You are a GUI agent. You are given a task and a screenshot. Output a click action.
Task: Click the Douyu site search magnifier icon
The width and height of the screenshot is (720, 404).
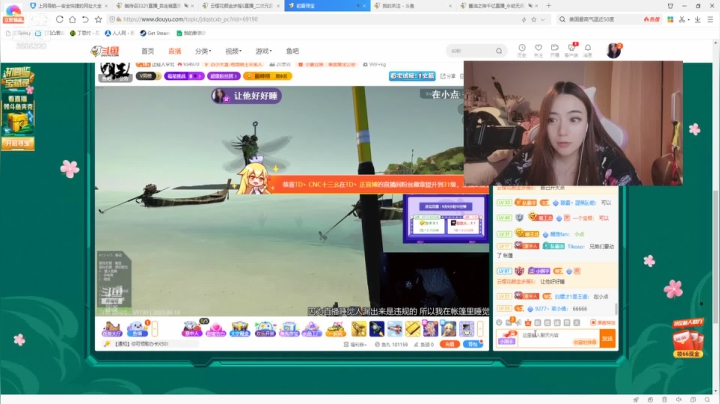499,51
